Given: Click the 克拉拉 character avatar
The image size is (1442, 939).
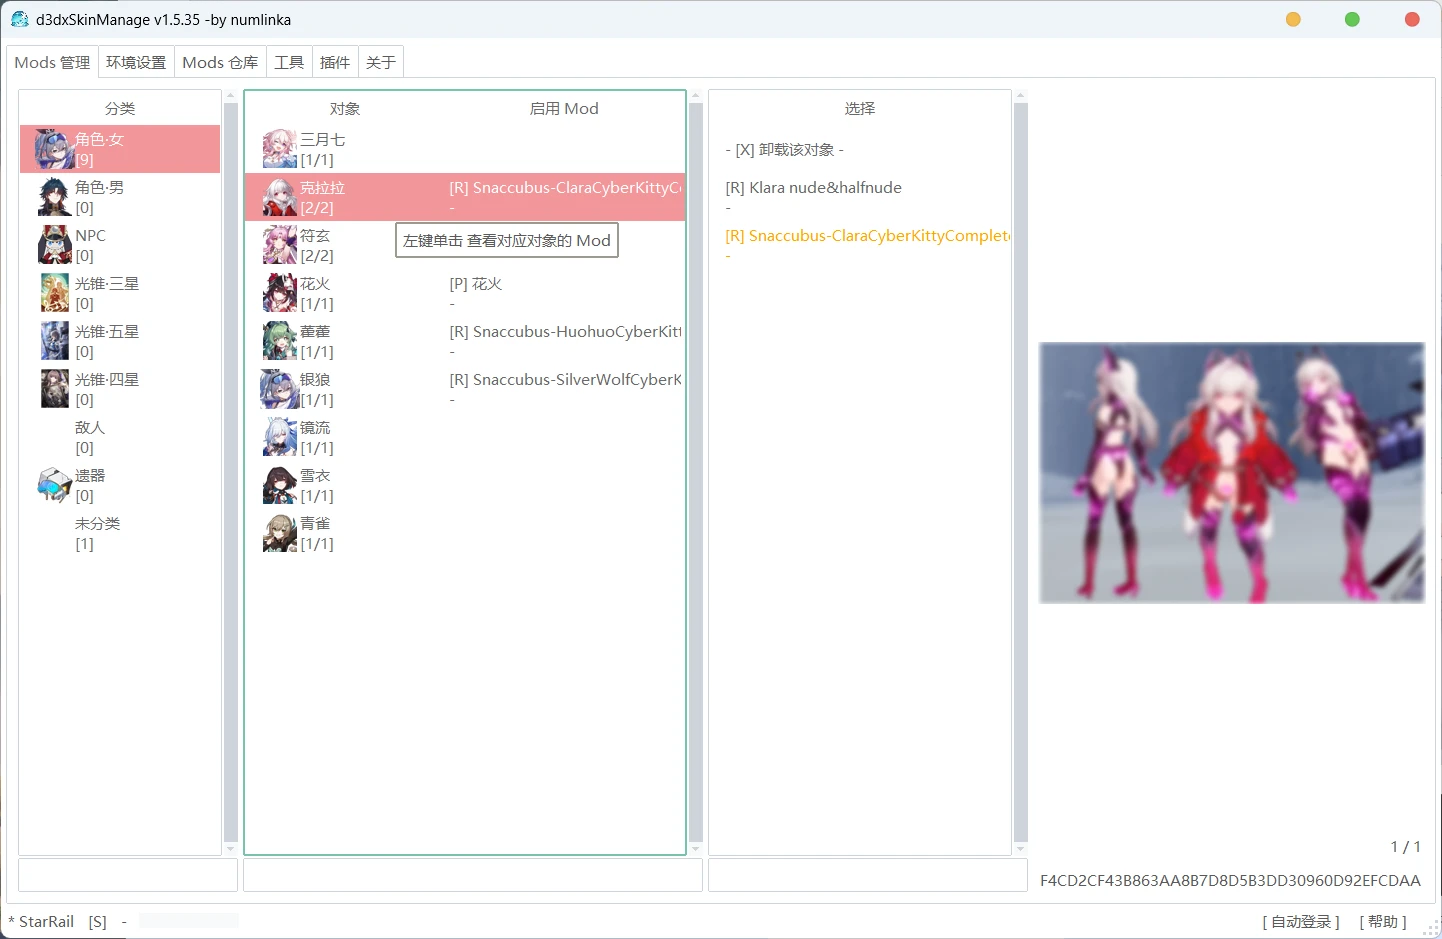Looking at the screenshot, I should pos(280,197).
